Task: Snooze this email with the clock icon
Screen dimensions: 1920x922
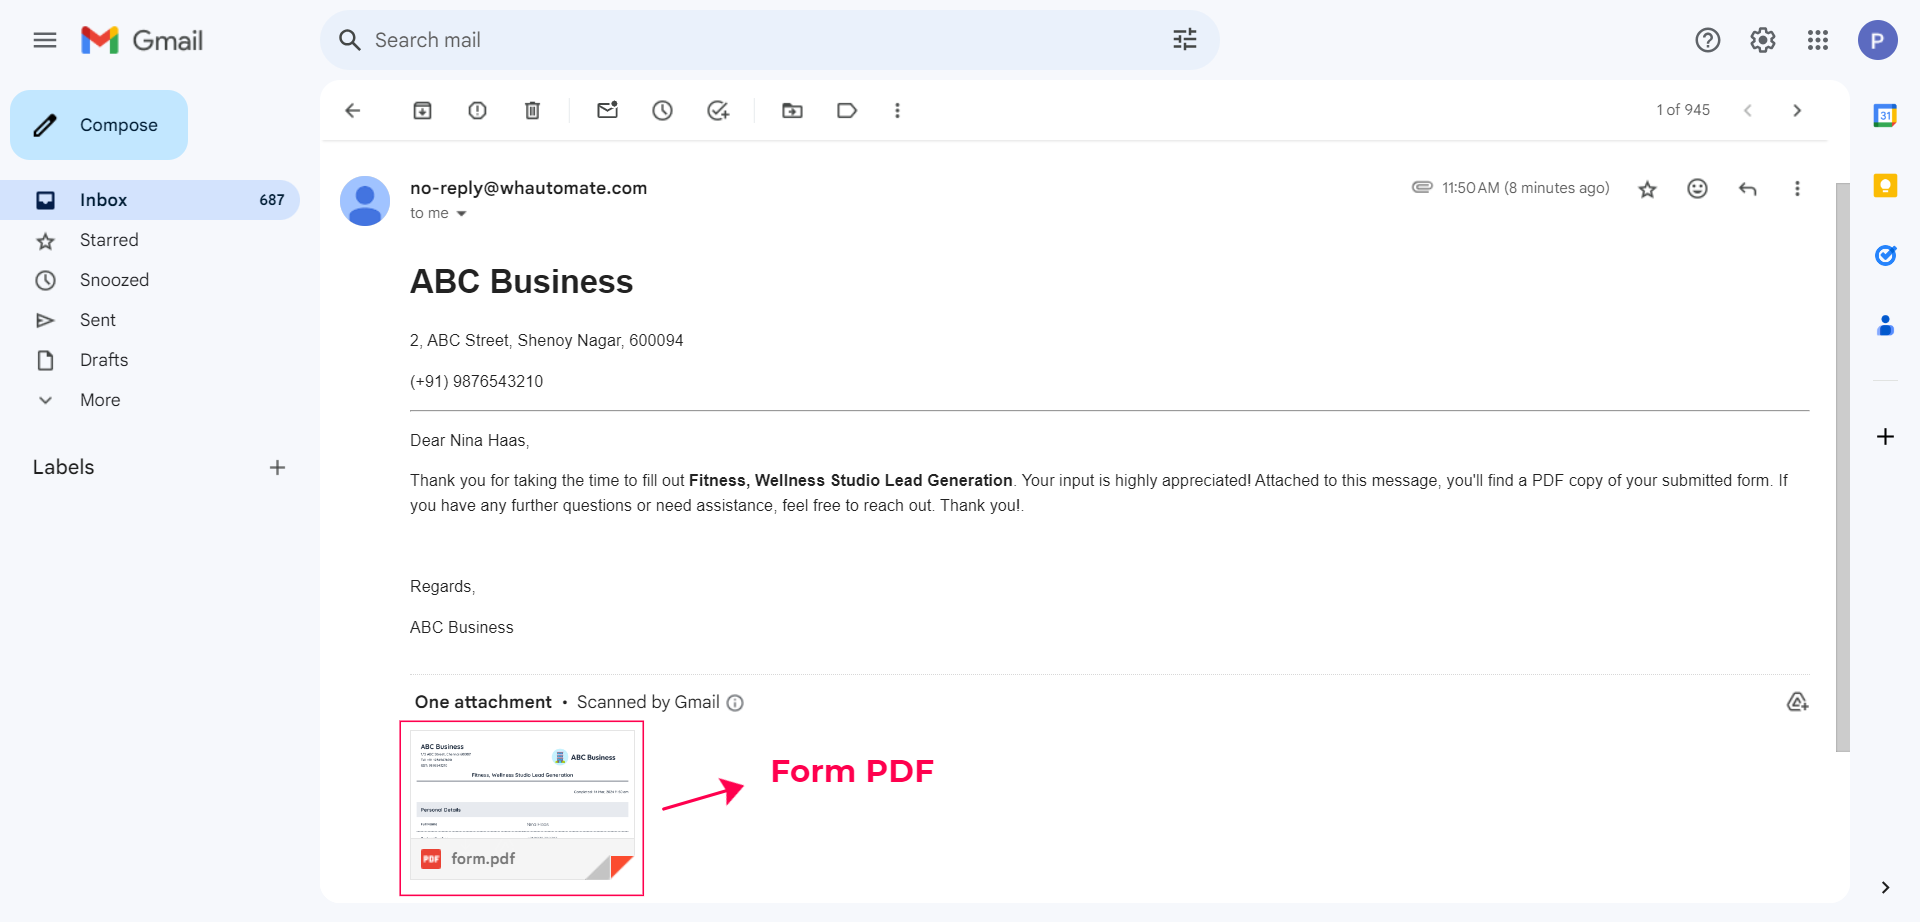Action: [662, 111]
